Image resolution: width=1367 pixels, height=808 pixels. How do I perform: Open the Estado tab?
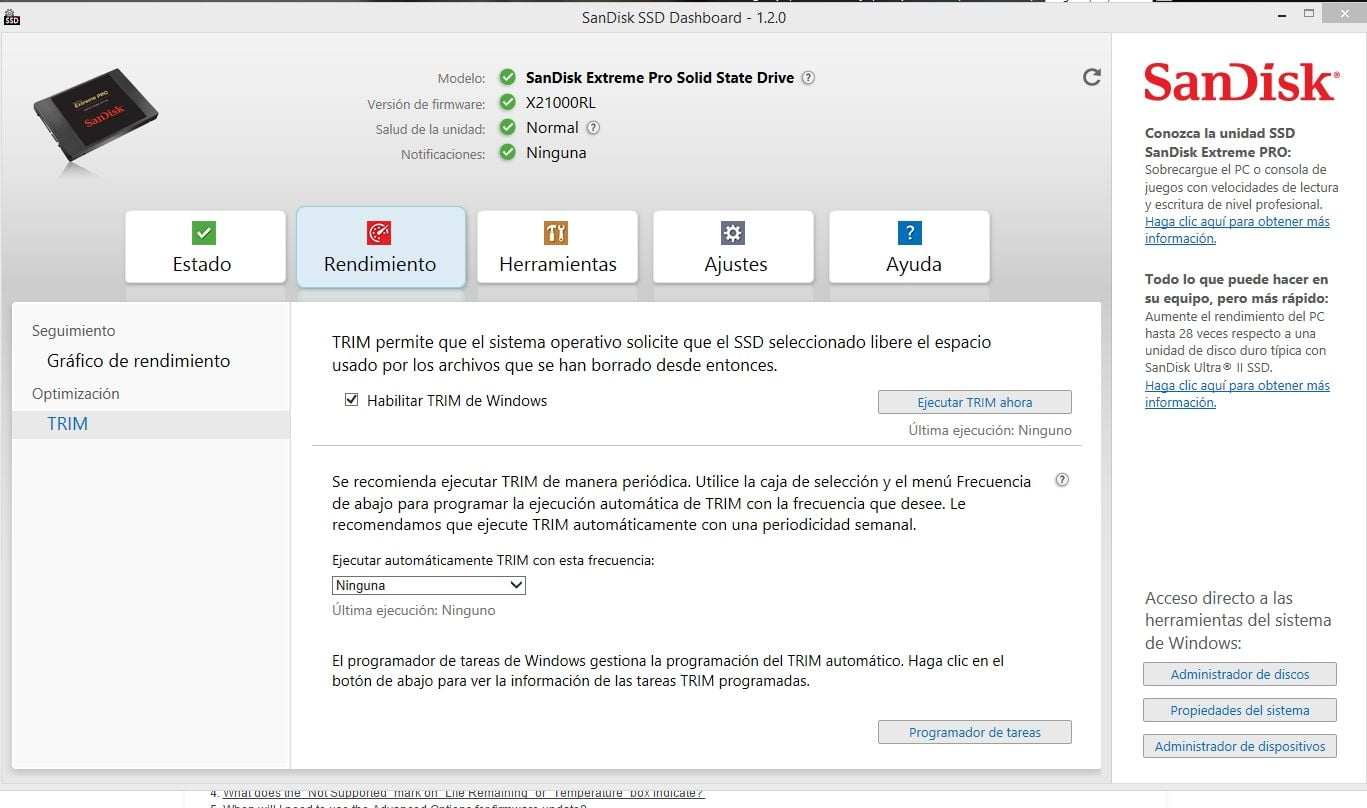coord(205,247)
